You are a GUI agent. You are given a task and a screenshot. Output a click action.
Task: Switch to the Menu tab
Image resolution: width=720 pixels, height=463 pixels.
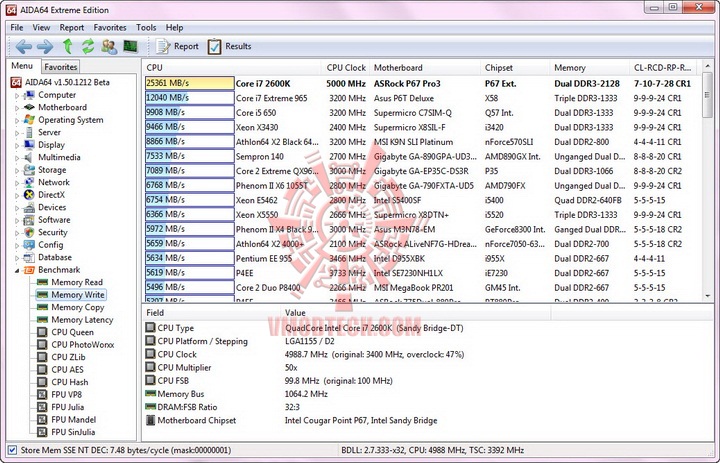click(22, 66)
